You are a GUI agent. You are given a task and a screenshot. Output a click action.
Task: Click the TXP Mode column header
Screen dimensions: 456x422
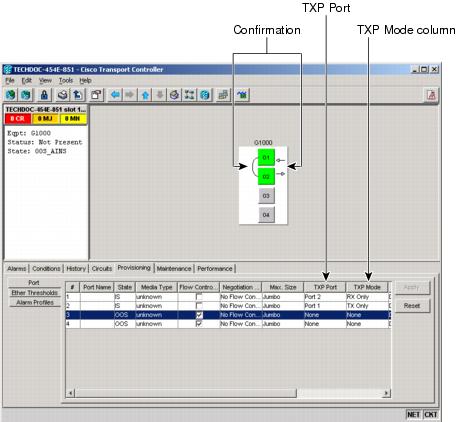(367, 287)
